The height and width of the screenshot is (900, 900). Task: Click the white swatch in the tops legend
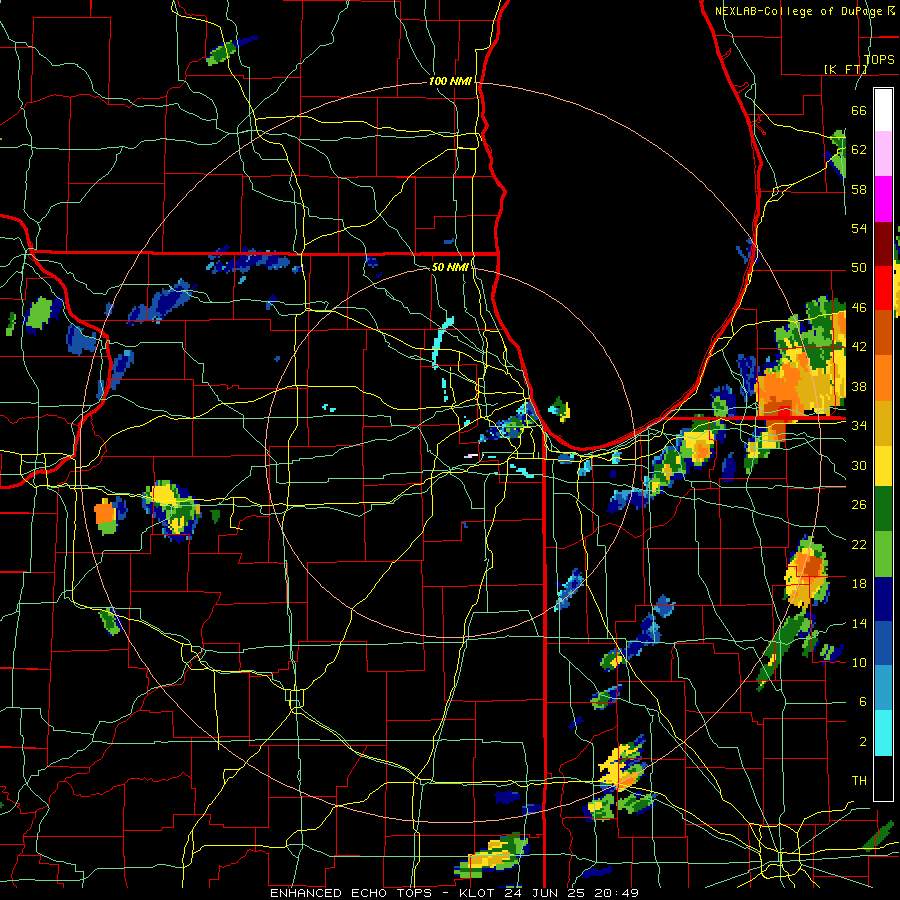tap(883, 110)
